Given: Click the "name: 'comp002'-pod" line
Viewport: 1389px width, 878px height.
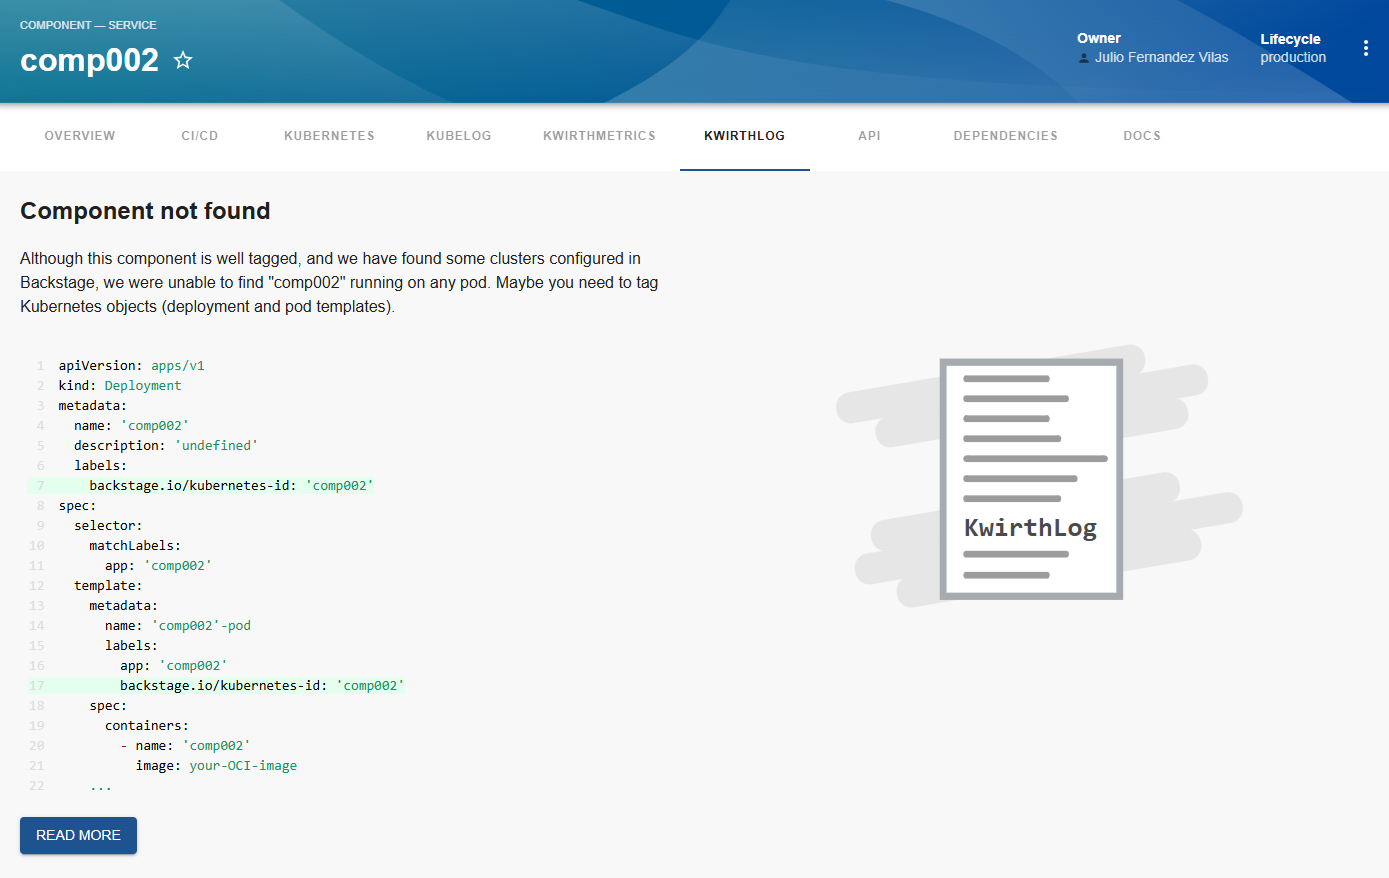Looking at the screenshot, I should pyautogui.click(x=178, y=626).
